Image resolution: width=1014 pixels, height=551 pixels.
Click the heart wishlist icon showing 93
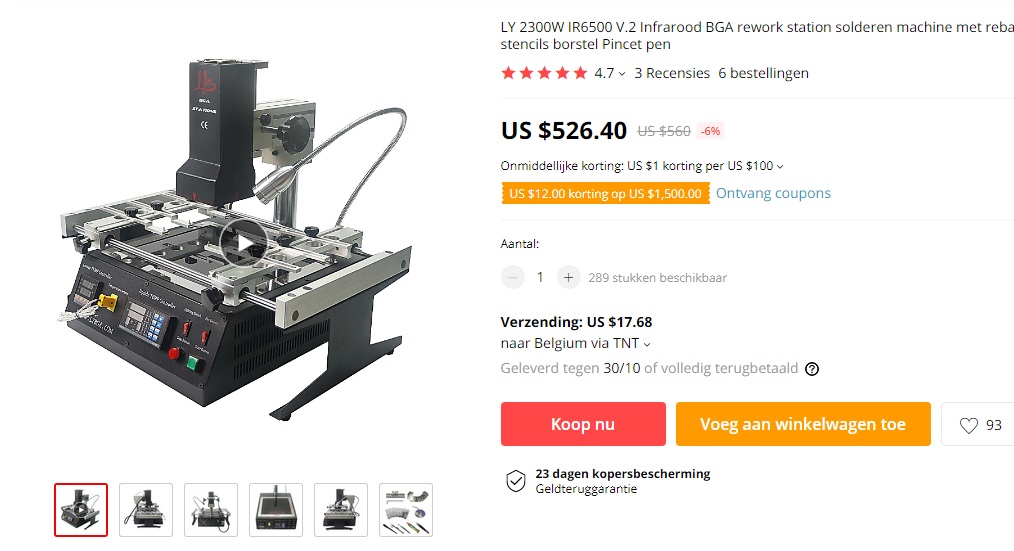(x=969, y=425)
